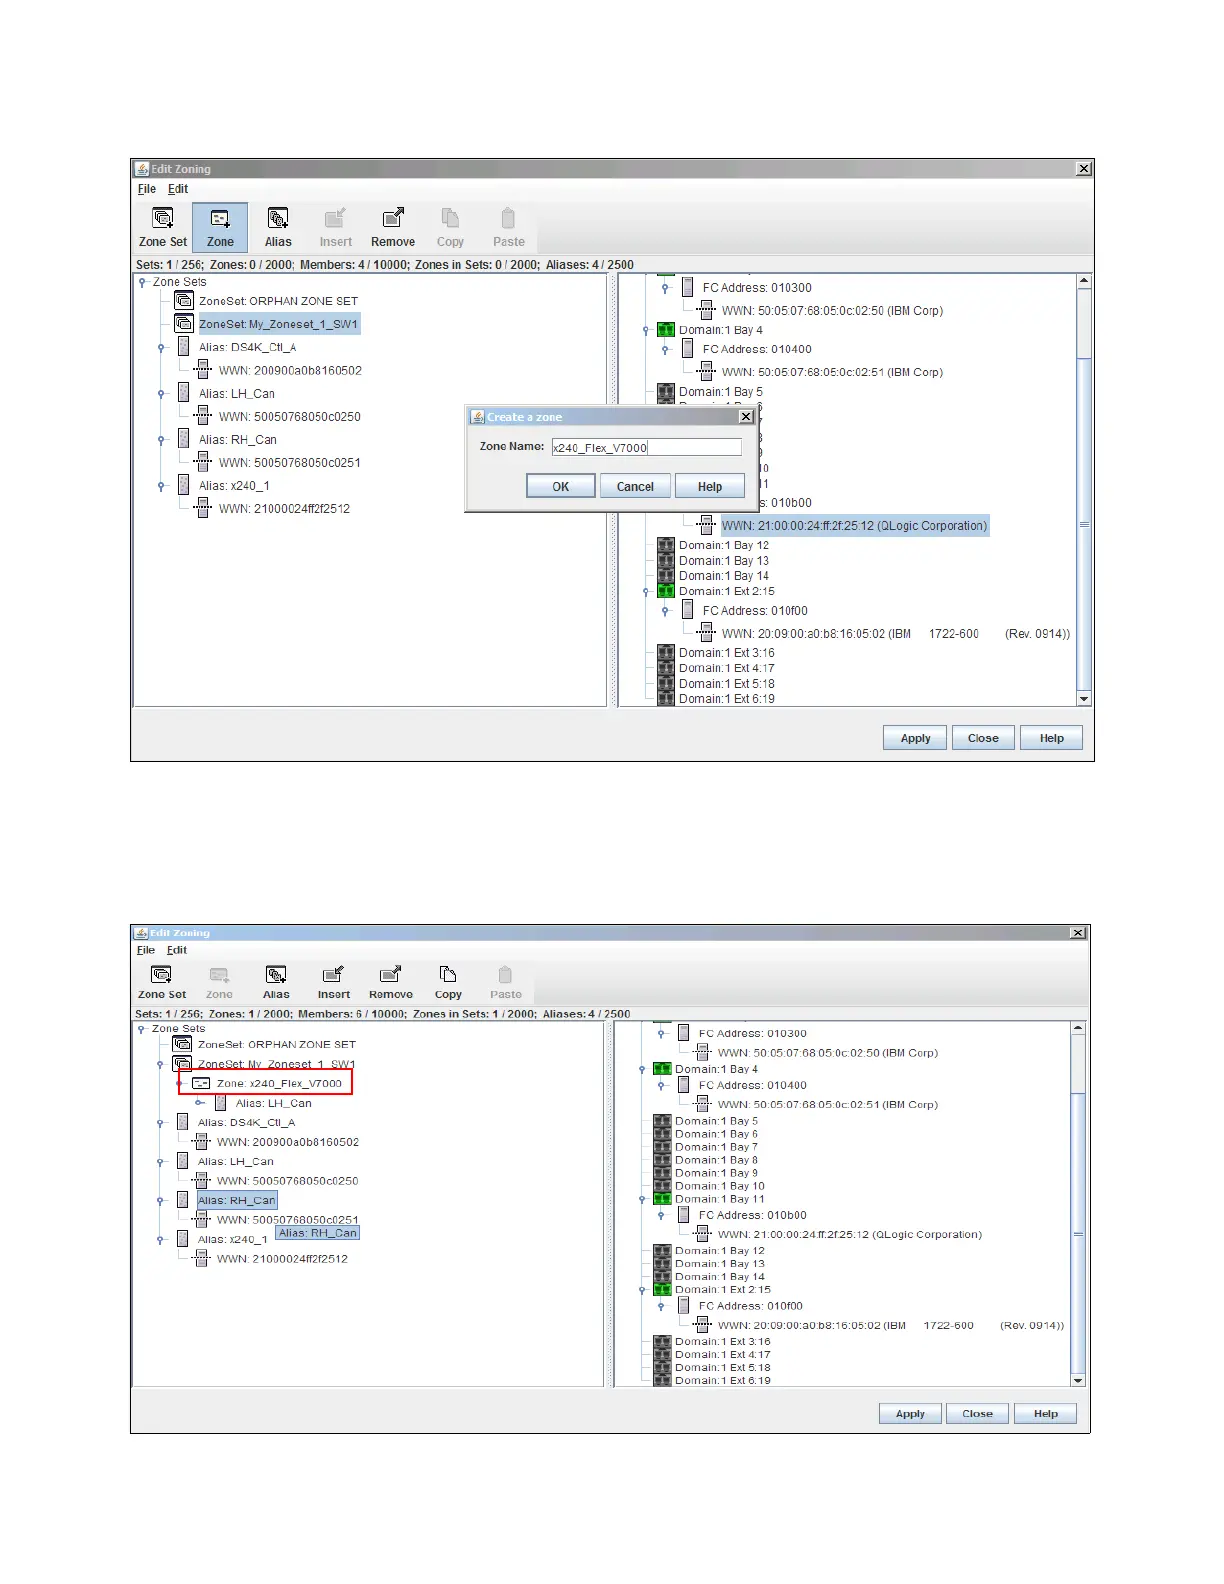Collapse Alias x240_1 node in upper window
The width and height of the screenshot is (1224, 1584).
161,486
